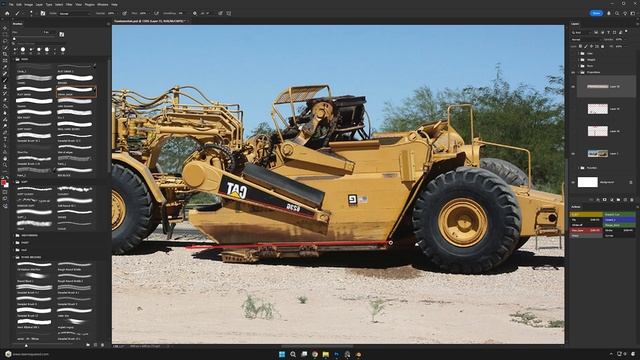Filter layers to show type layers
Viewport: 640px width, 360px height.
[609, 32]
